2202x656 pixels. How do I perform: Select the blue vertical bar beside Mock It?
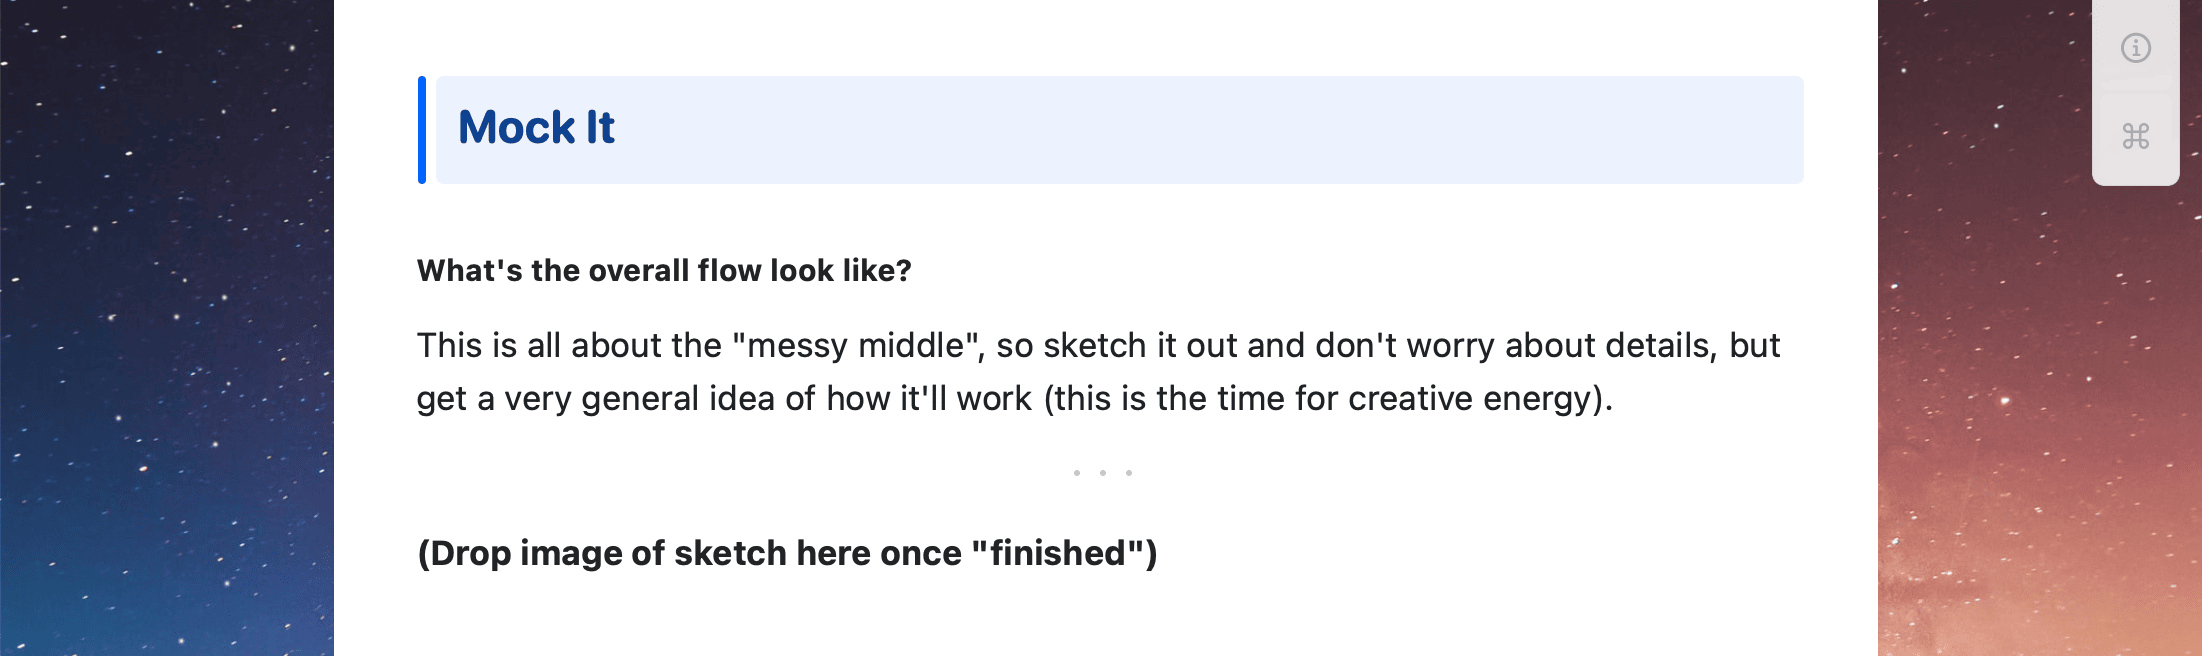(x=422, y=130)
